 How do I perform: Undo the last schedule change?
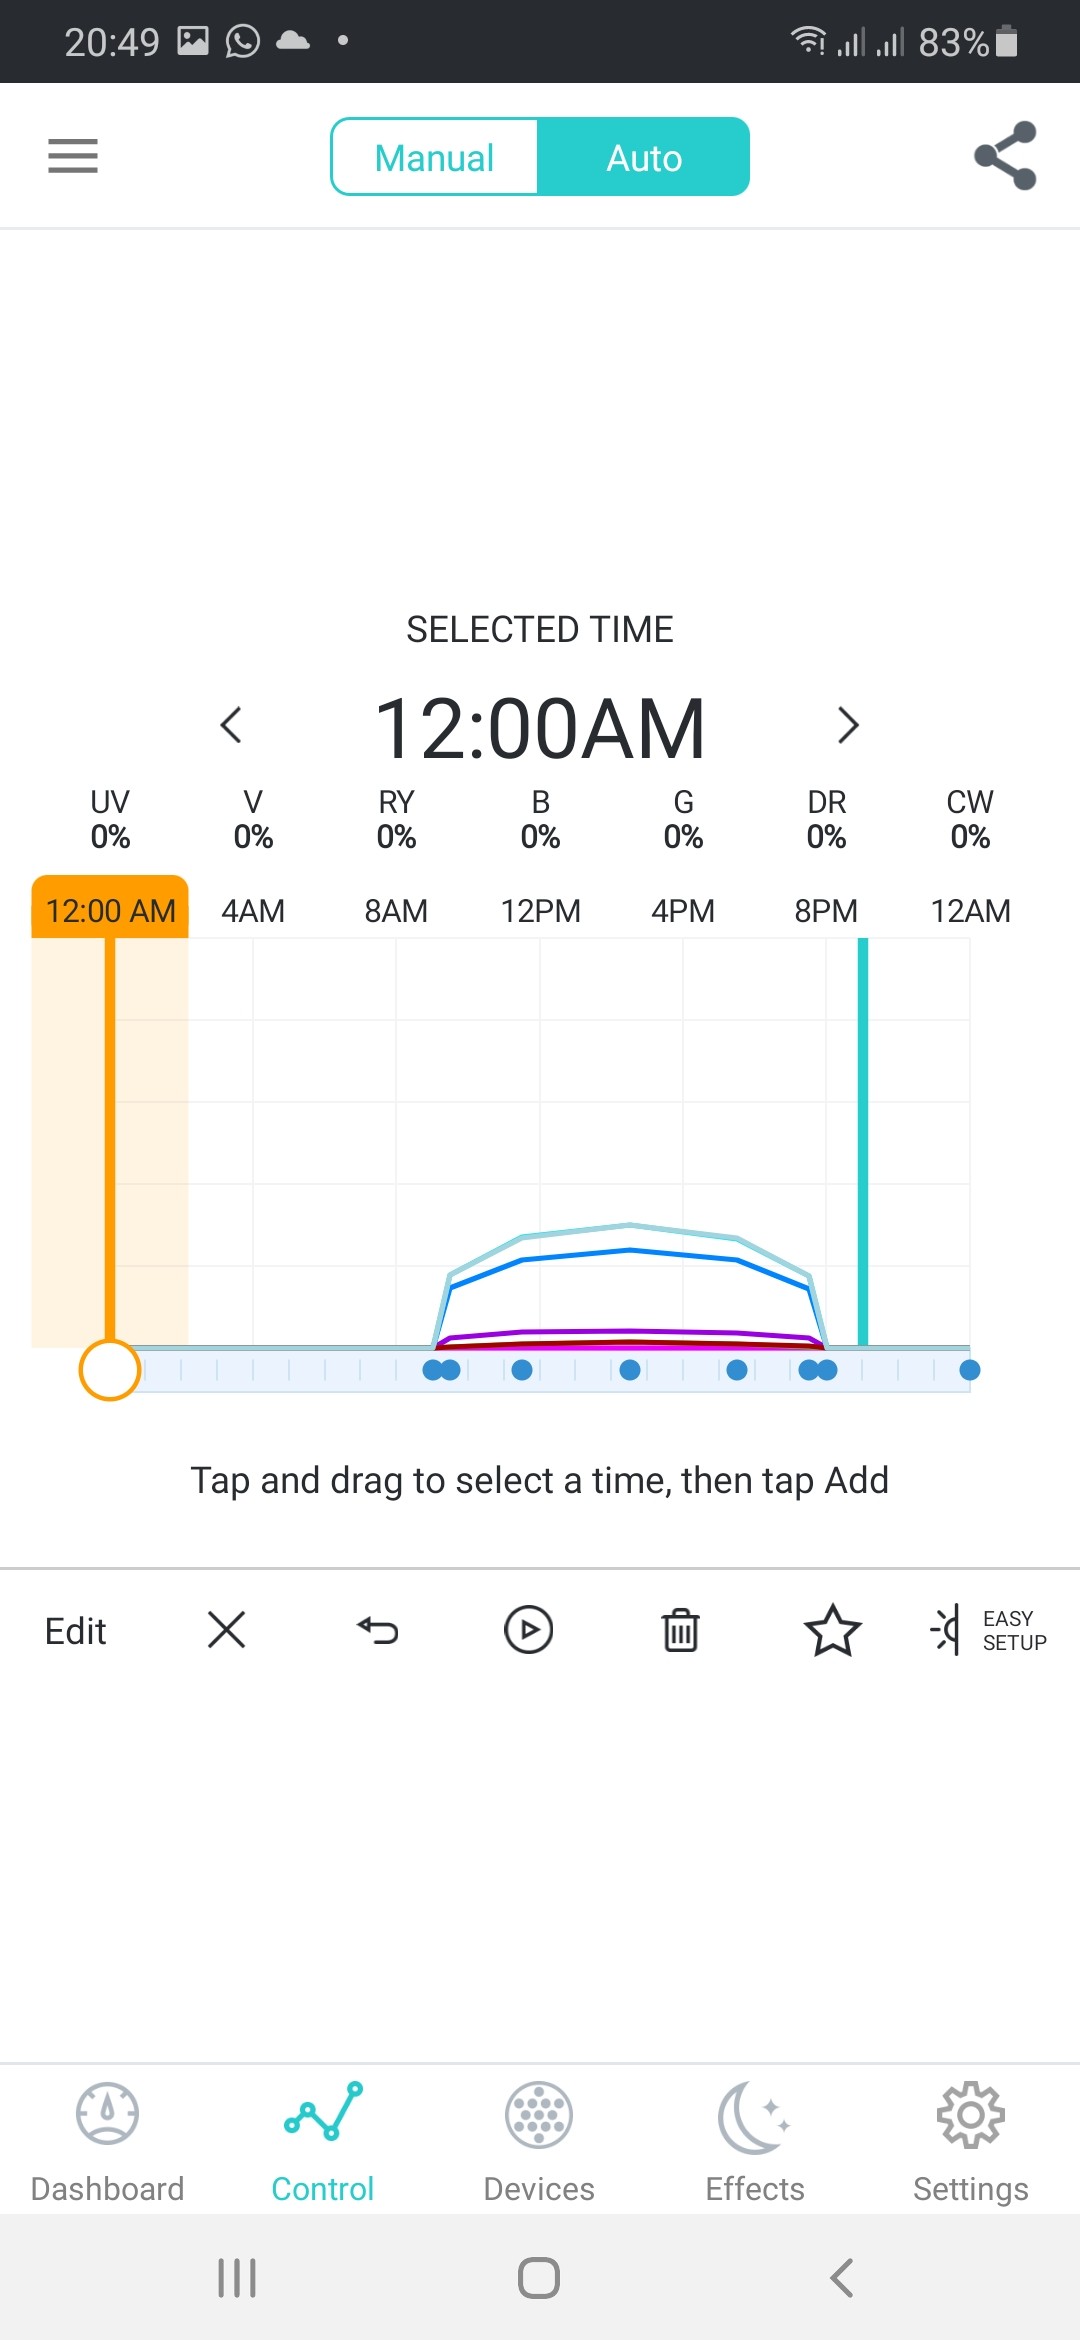click(378, 1630)
